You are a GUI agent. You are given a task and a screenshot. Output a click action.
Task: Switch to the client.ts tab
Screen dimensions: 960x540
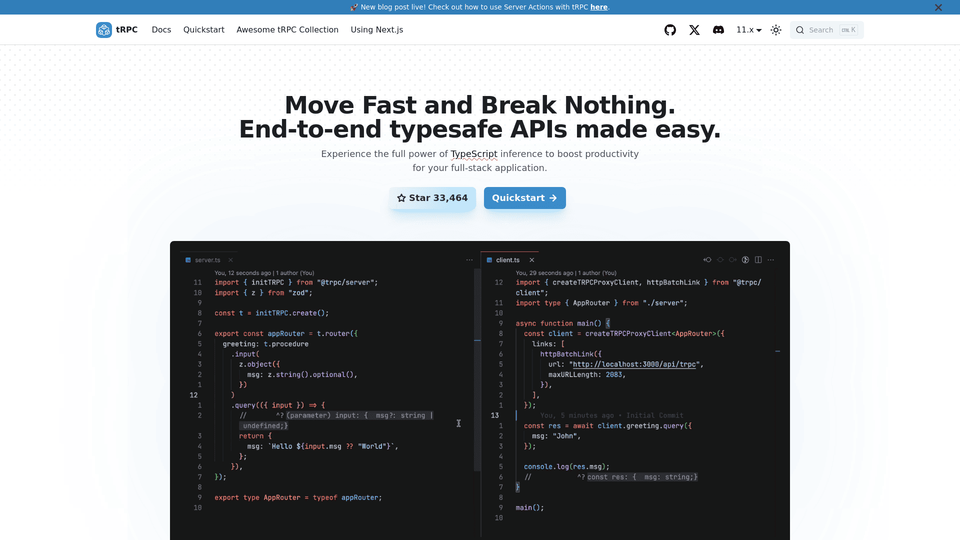click(508, 260)
